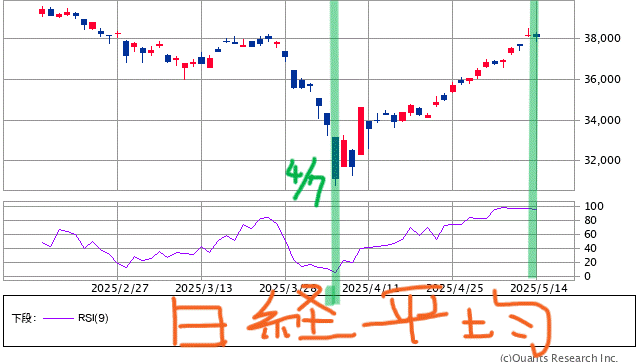Click the green highlight band at 5/14
638x362 pixels.
pyautogui.click(x=533, y=138)
